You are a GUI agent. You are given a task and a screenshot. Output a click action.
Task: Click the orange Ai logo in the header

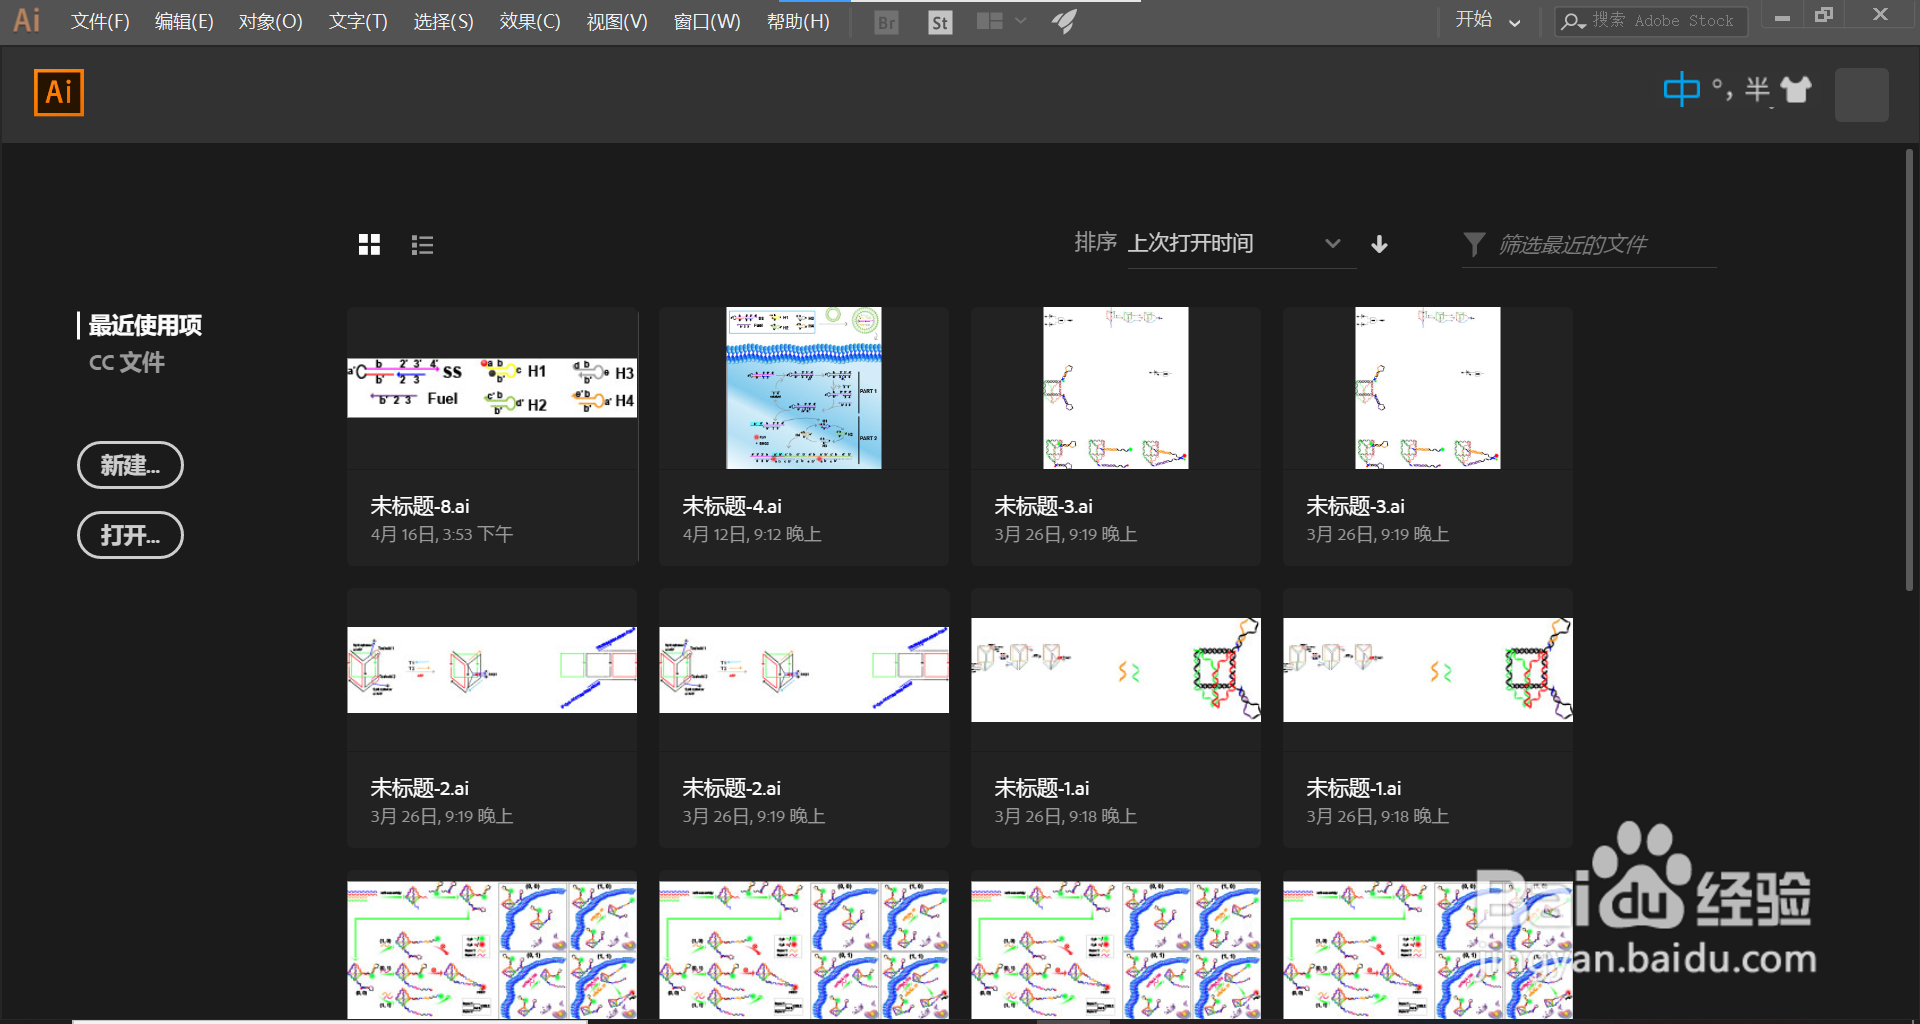click(59, 93)
